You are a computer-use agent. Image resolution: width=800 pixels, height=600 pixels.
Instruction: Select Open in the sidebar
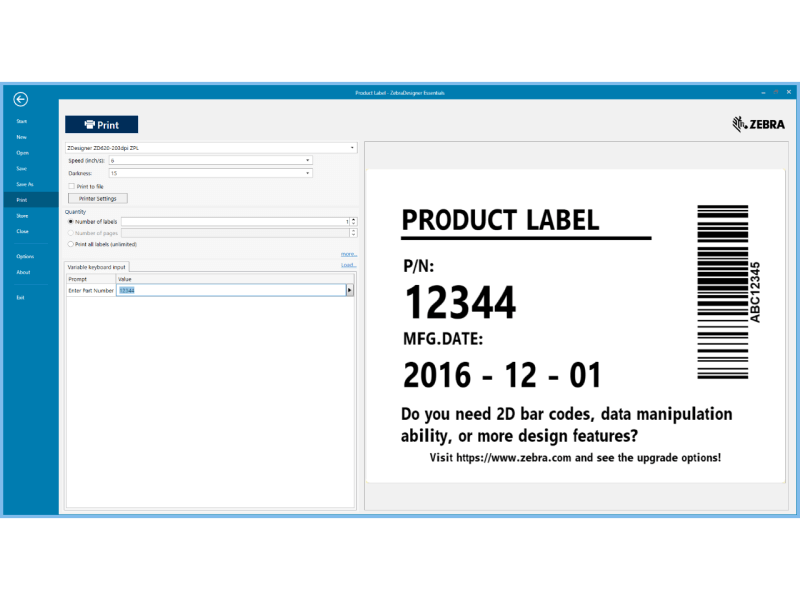coord(22,153)
